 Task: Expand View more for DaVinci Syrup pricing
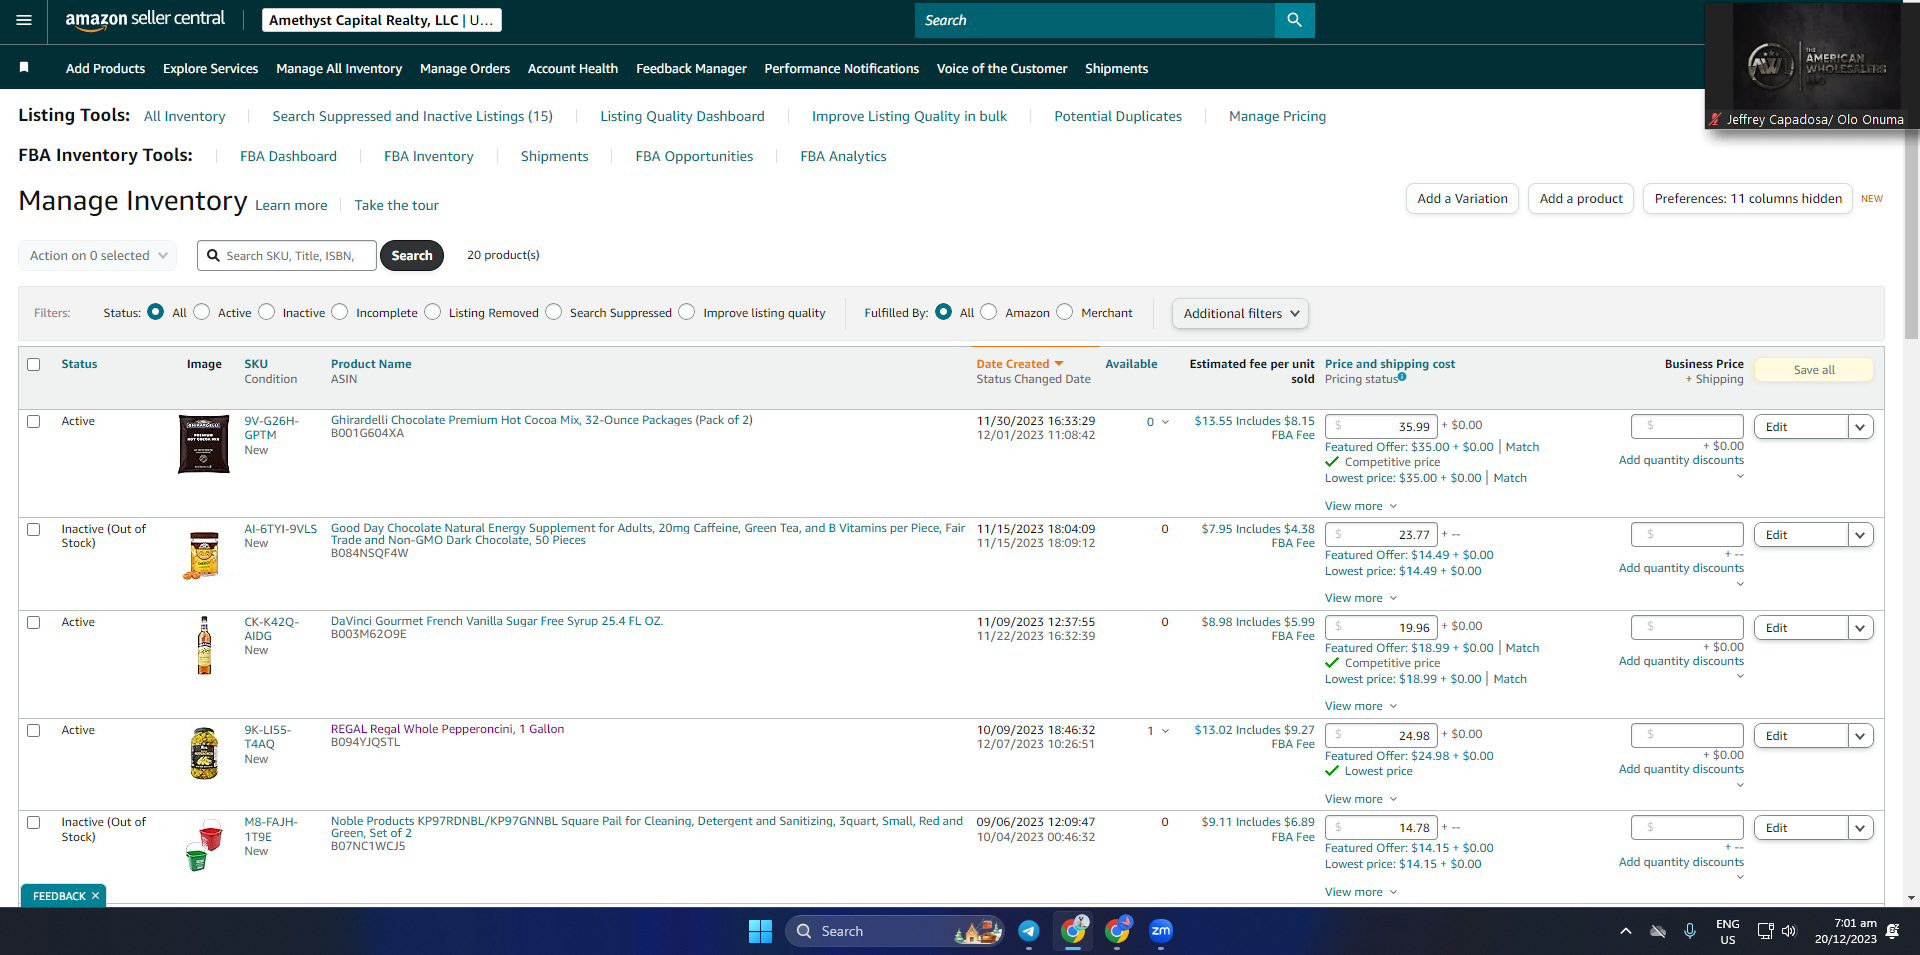1361,706
